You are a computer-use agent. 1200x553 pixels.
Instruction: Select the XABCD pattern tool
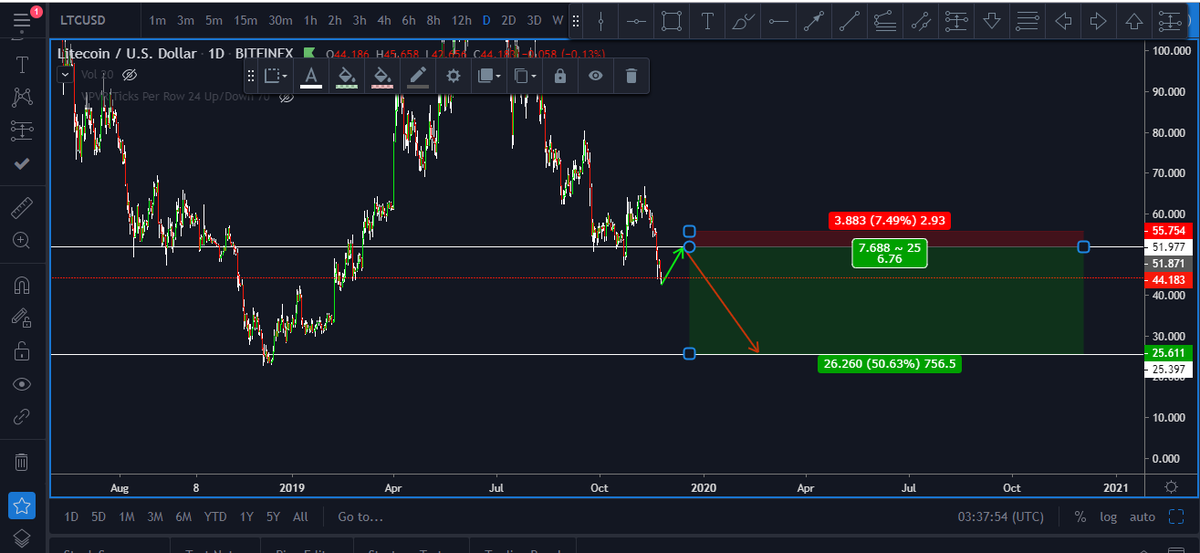pos(22,97)
